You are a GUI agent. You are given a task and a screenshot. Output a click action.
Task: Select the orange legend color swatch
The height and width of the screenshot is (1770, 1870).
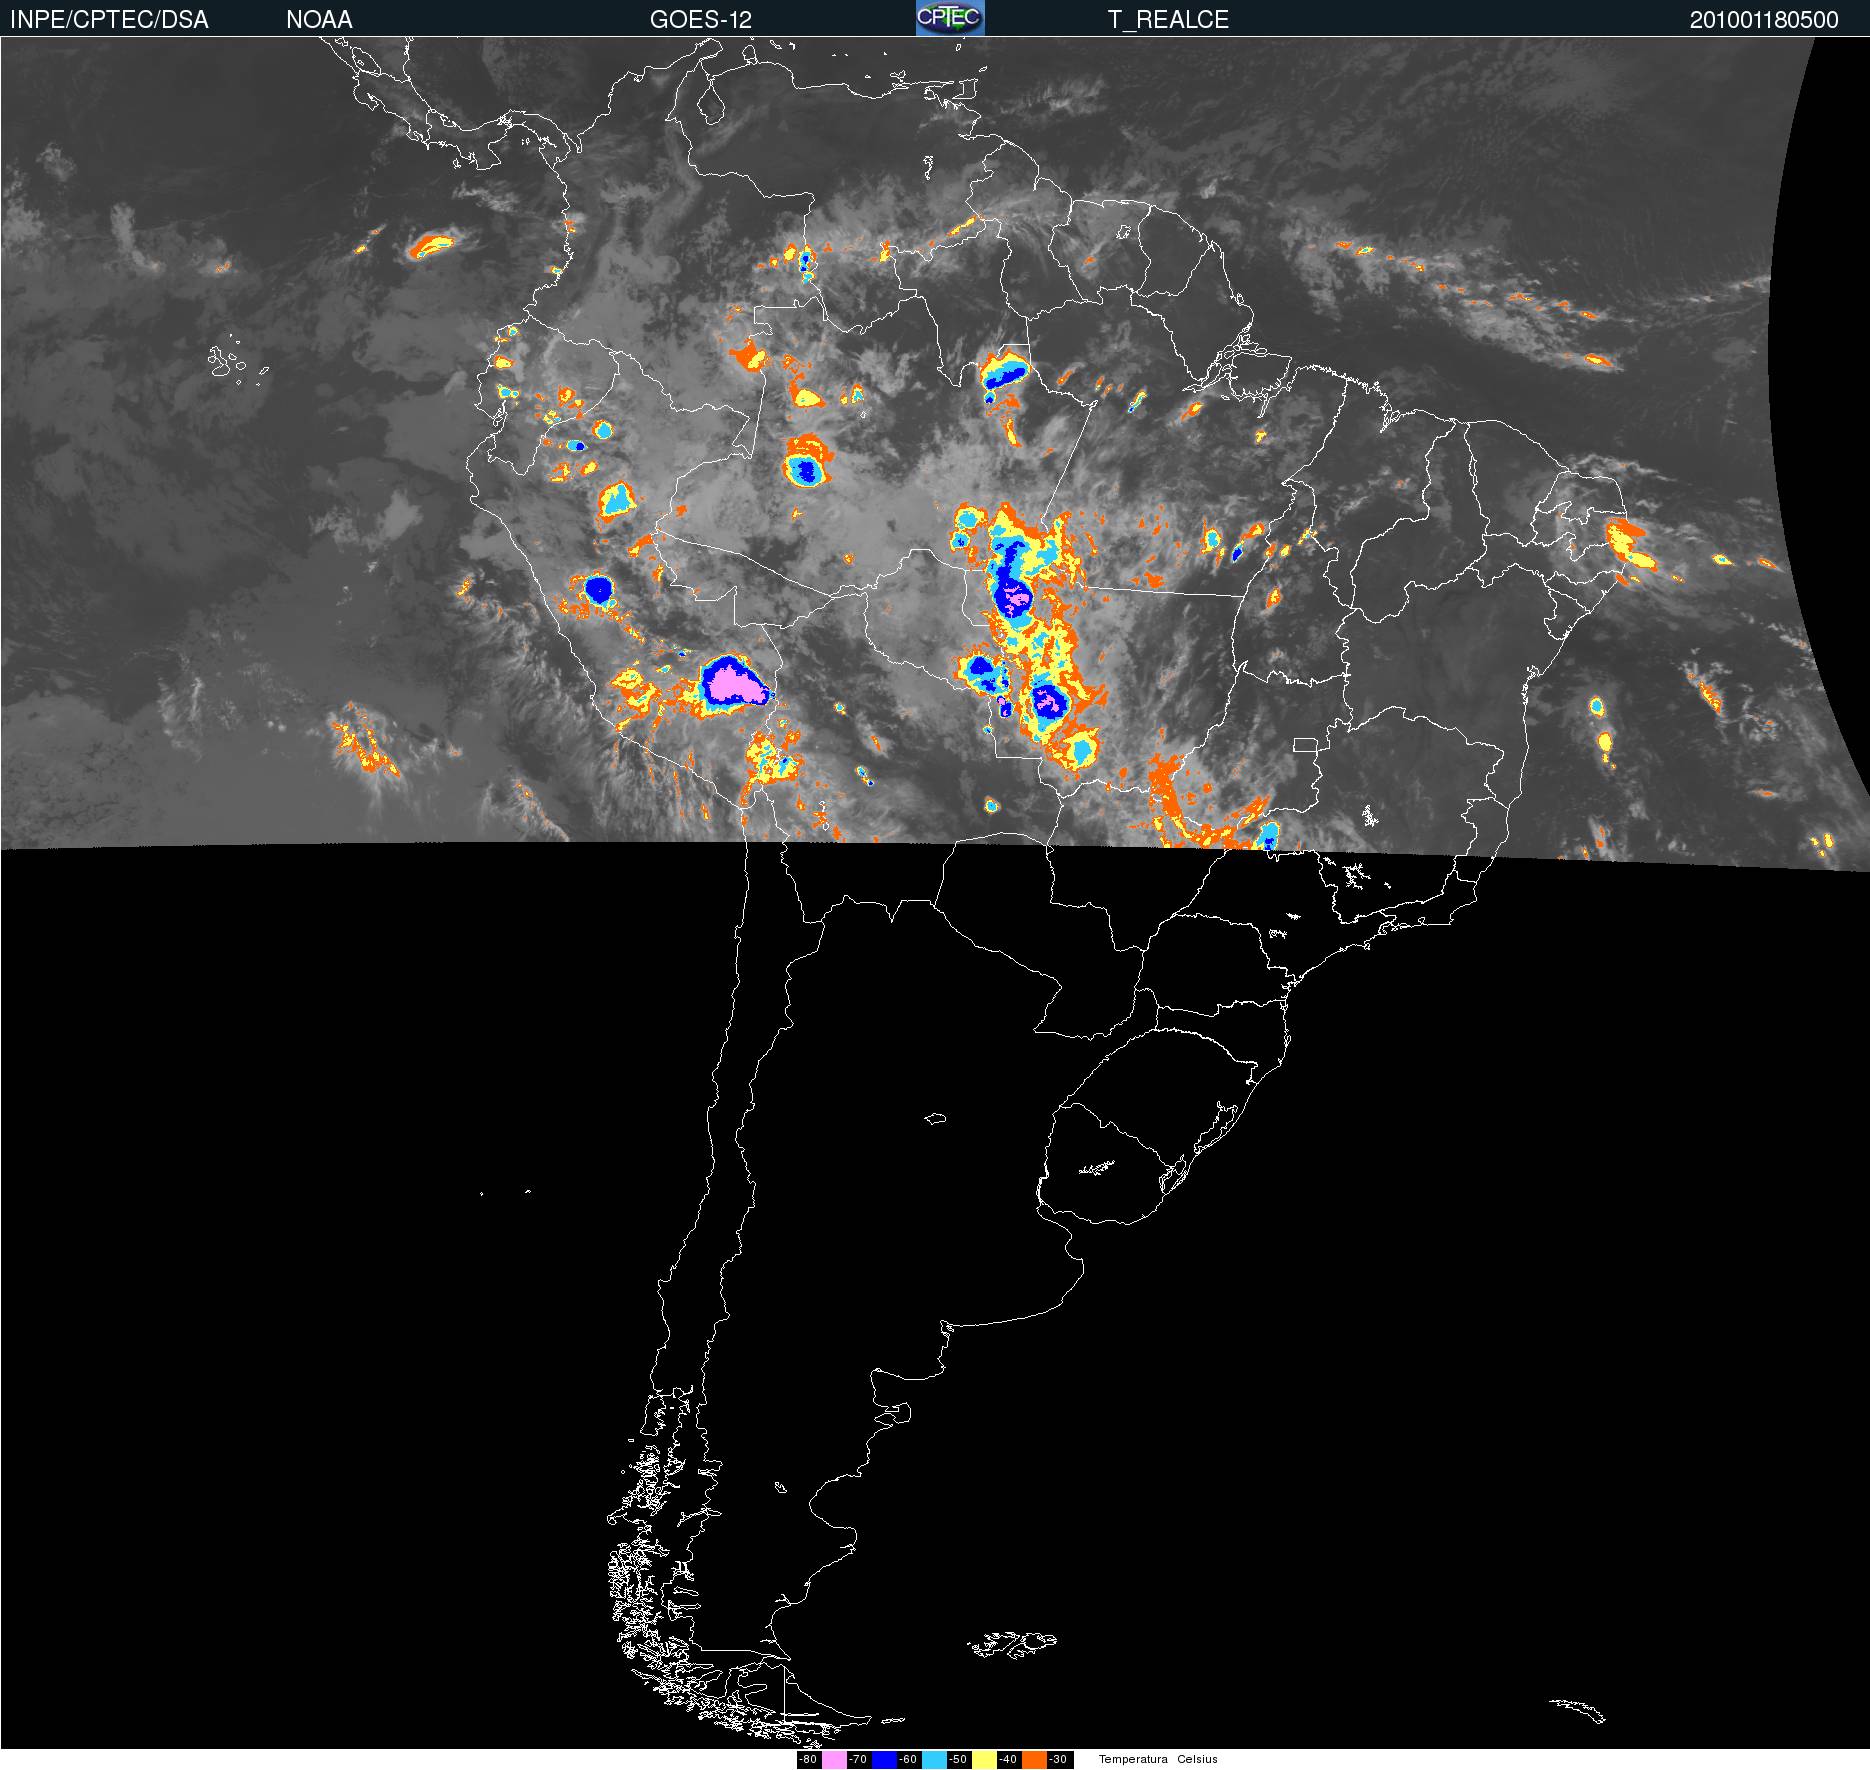tap(1034, 1760)
